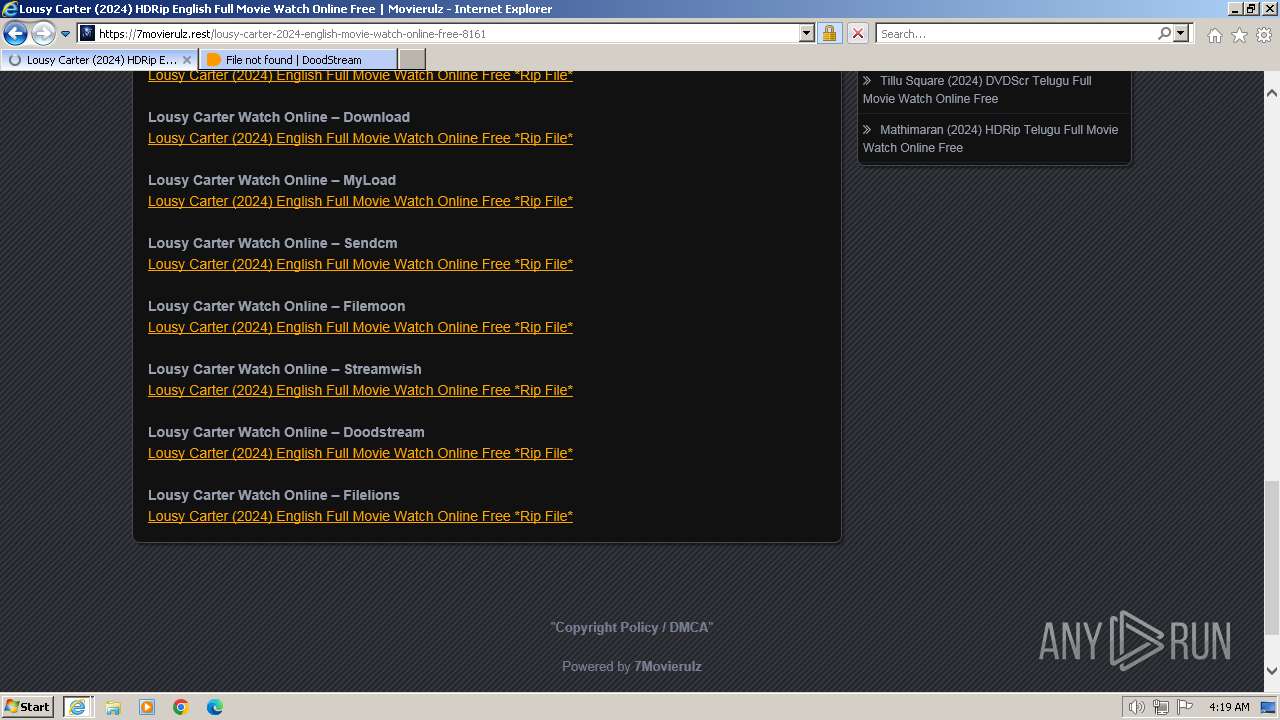Open the topmost rip file link

360,76
